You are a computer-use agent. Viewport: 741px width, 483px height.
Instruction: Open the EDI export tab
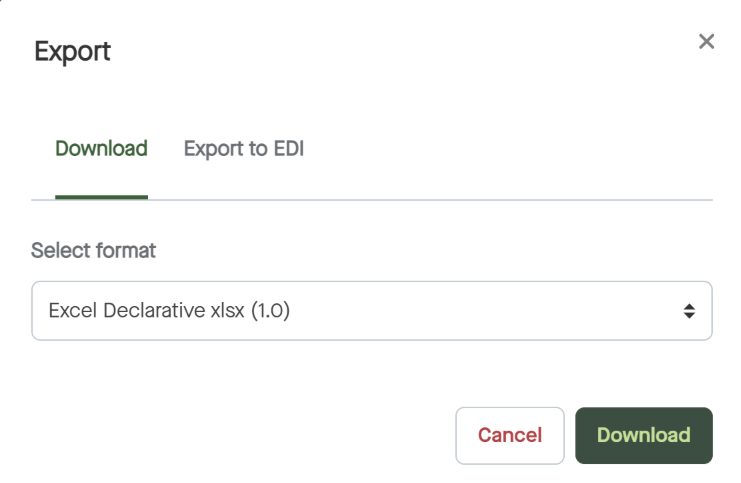pyautogui.click(x=244, y=149)
